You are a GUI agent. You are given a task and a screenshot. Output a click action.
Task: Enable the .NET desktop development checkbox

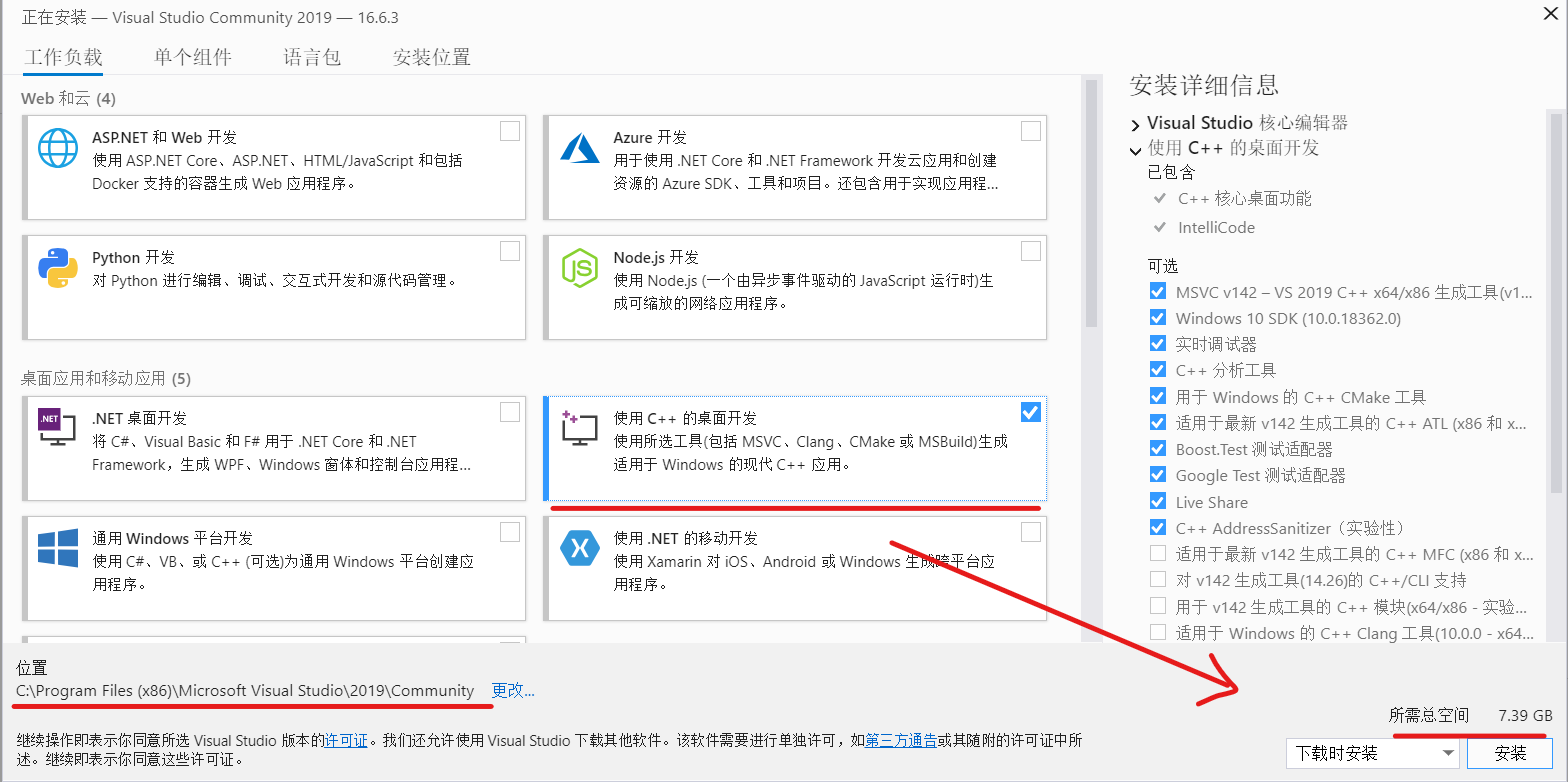(x=510, y=412)
